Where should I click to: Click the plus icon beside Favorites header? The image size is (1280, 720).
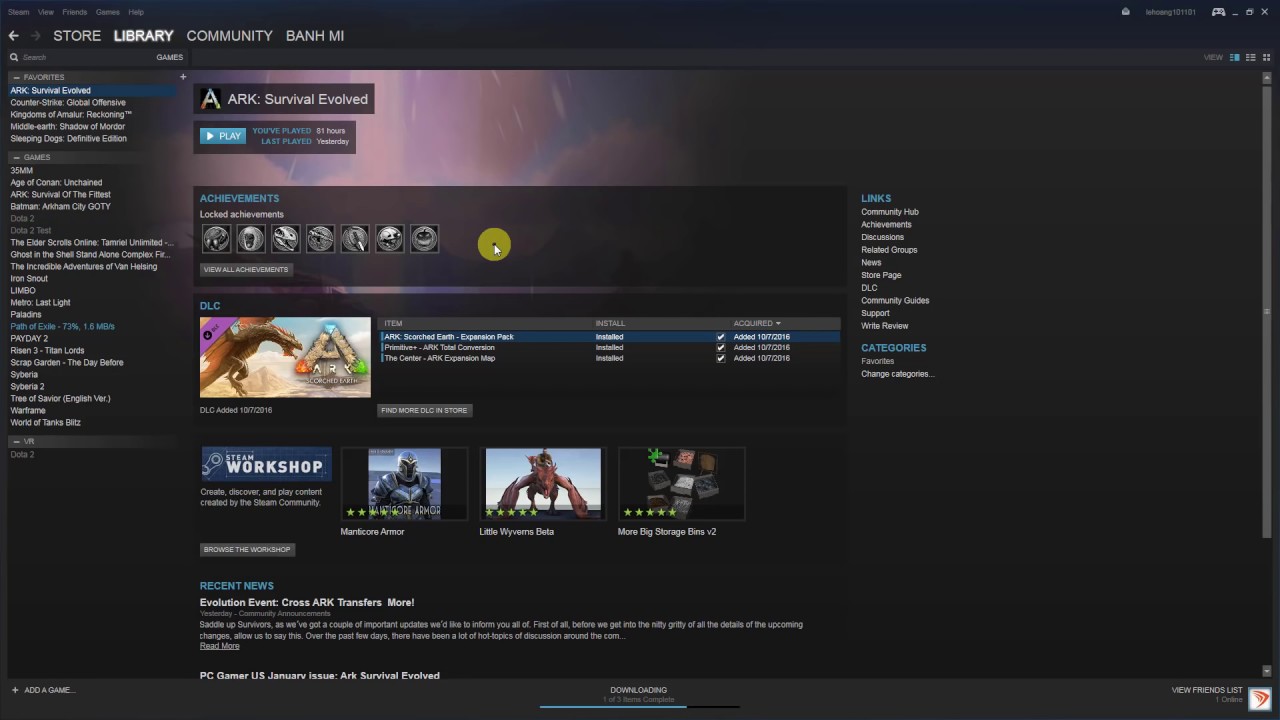click(x=183, y=77)
